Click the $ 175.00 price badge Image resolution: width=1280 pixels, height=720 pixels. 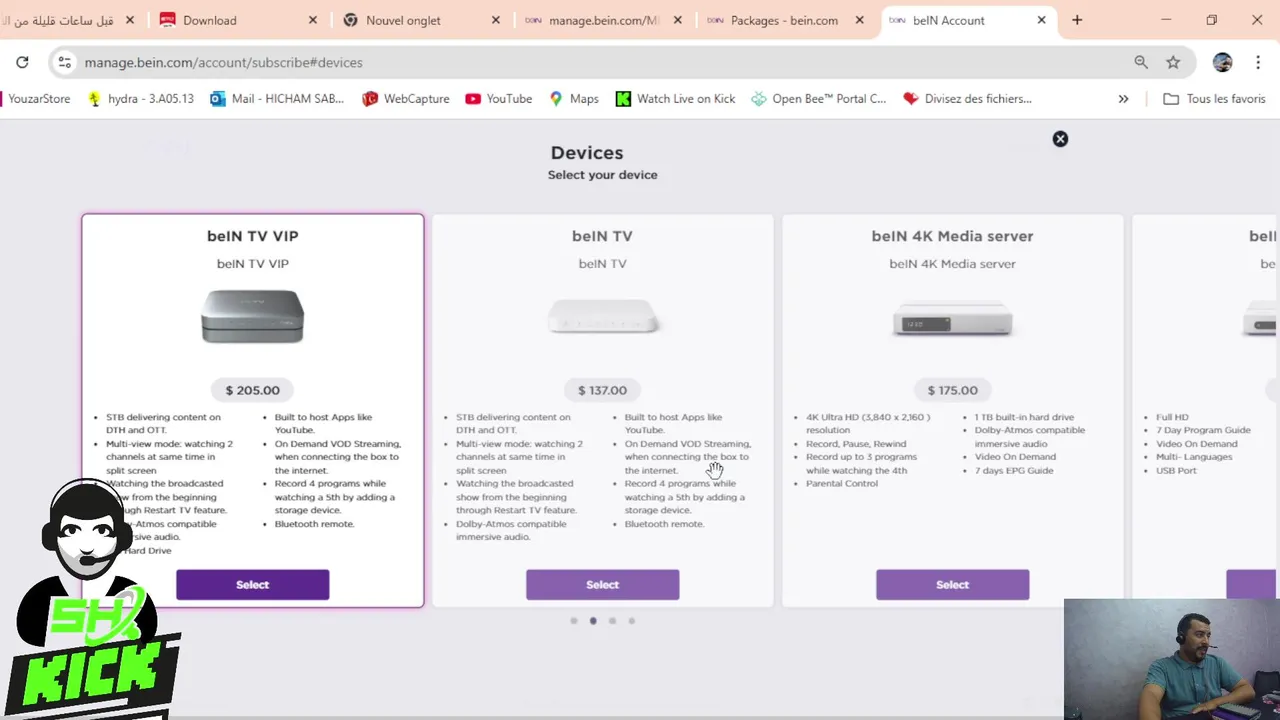pyautogui.click(x=952, y=390)
